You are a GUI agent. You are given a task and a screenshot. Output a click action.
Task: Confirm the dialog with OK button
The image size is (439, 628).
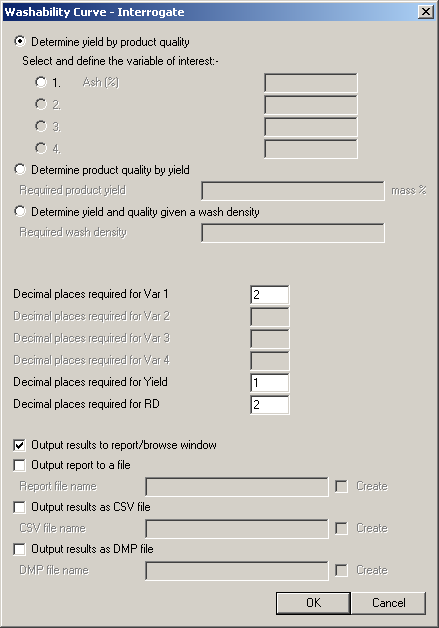pos(313,603)
